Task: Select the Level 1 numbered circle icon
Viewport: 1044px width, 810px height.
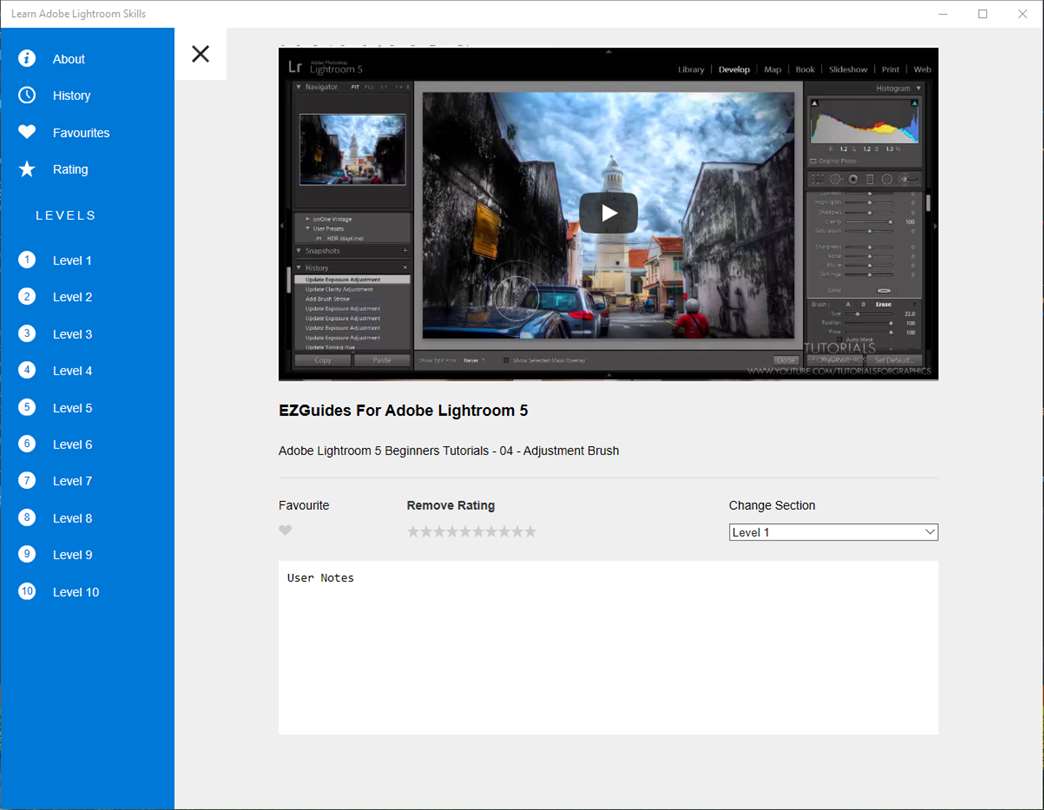Action: pyautogui.click(x=27, y=260)
